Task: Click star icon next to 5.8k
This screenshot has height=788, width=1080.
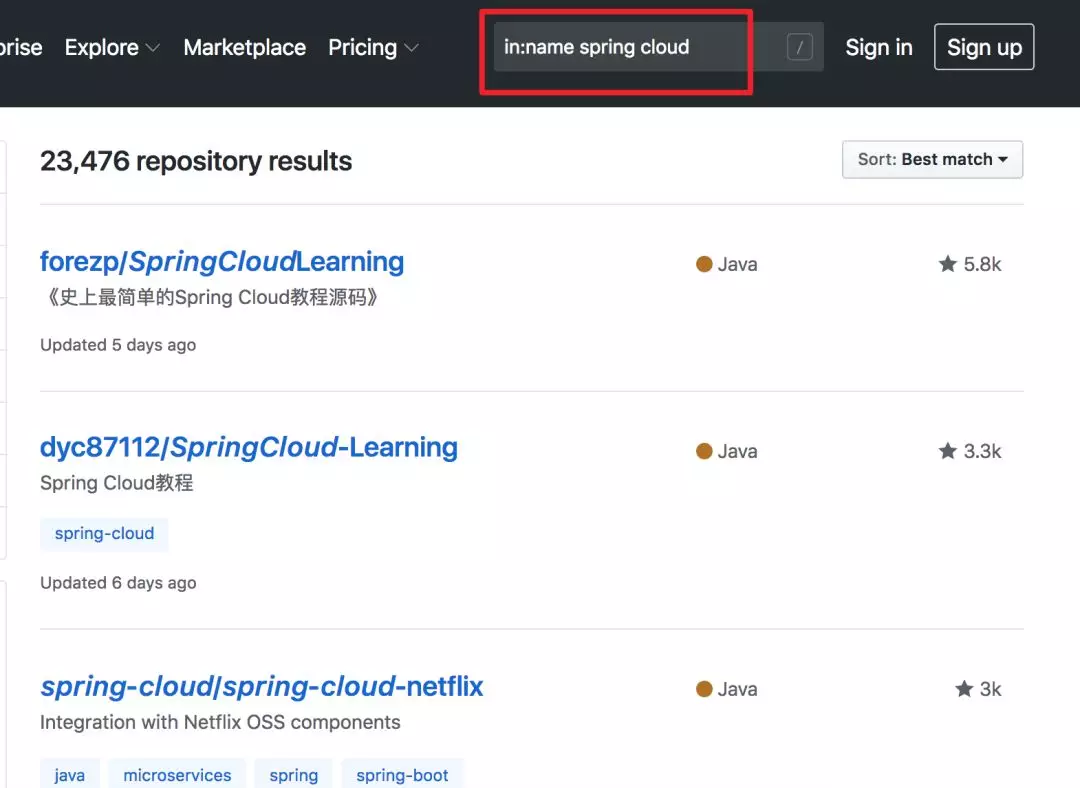Action: [948, 264]
